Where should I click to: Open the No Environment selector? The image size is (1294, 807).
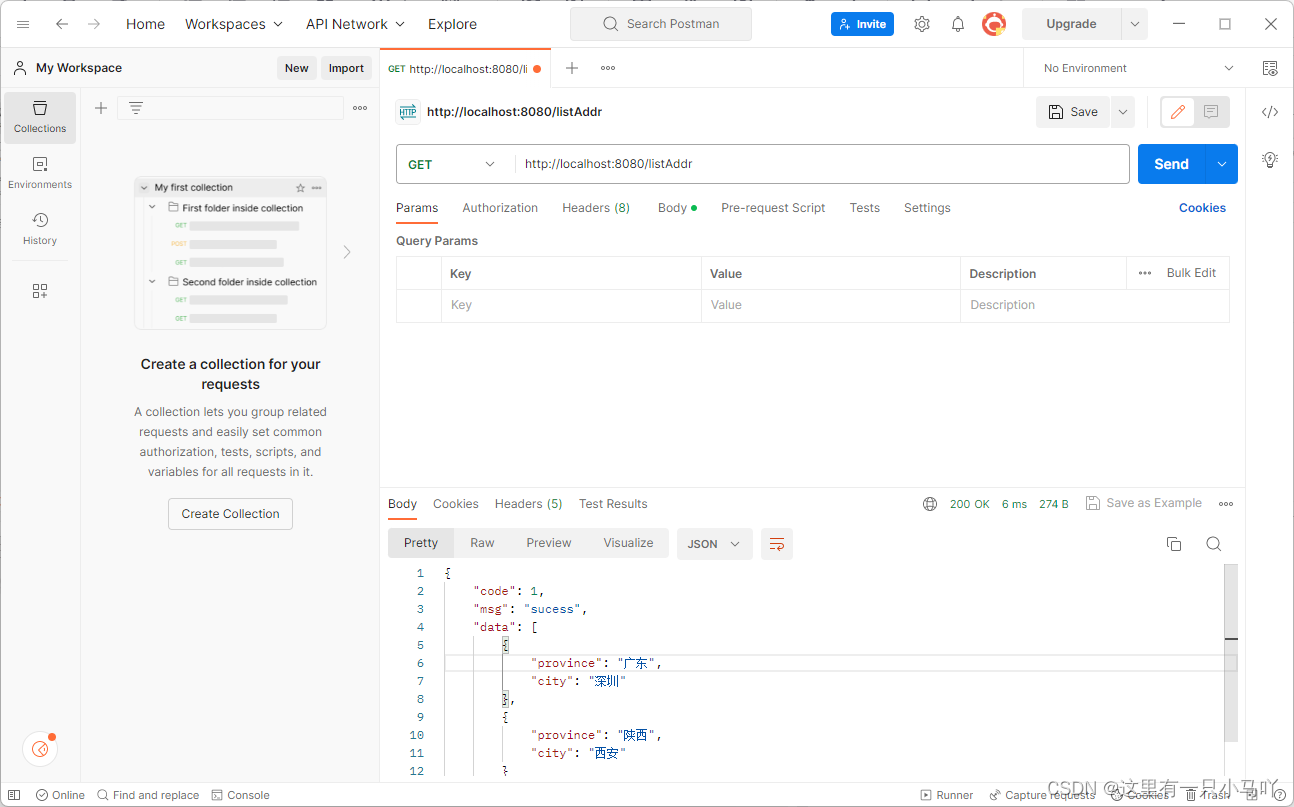pos(1138,68)
